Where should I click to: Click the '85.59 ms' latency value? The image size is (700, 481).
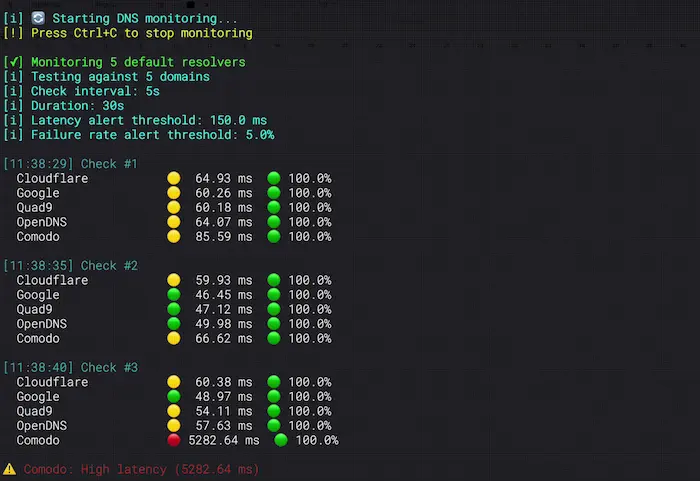click(224, 237)
